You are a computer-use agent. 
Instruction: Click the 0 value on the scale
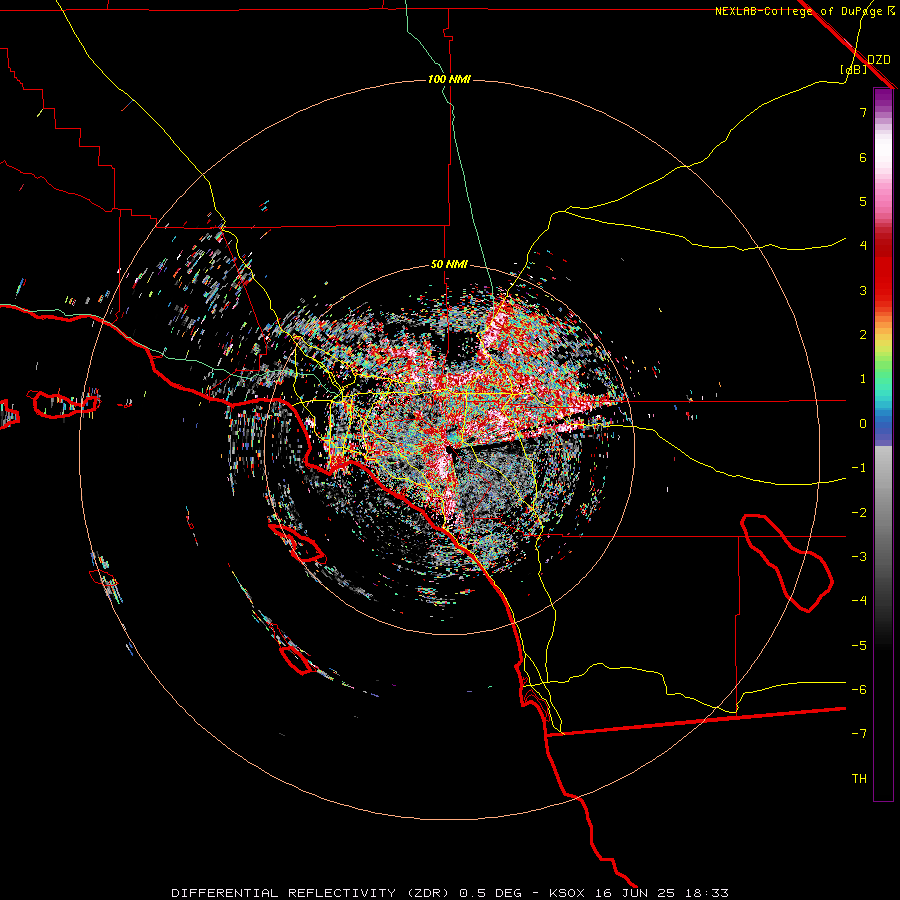863,424
